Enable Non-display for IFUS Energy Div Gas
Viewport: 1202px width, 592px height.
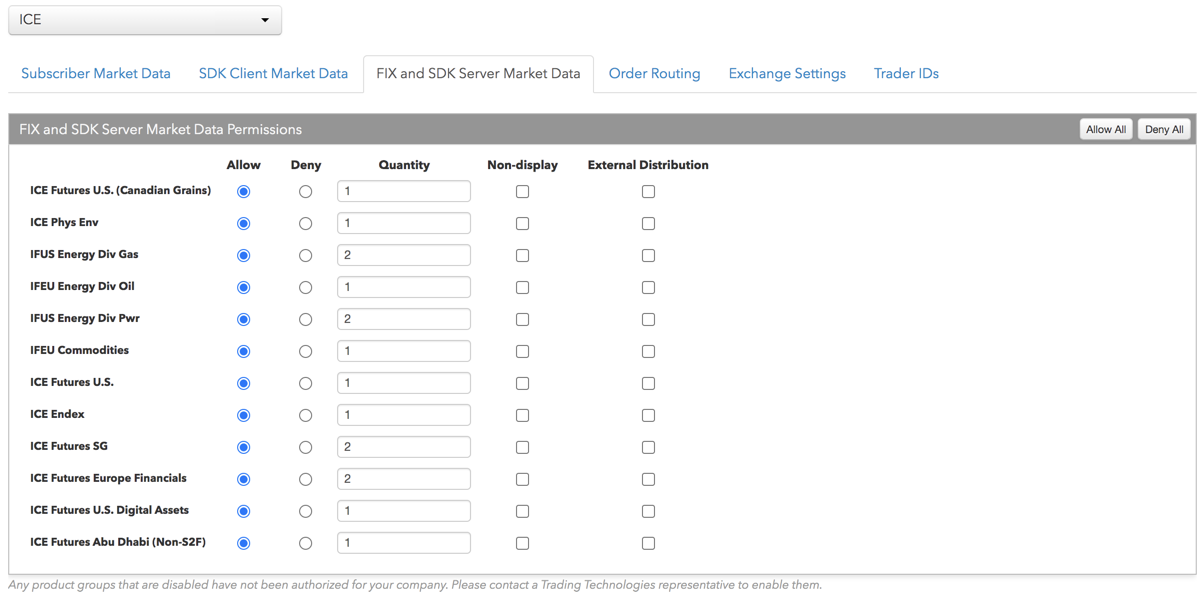click(522, 255)
